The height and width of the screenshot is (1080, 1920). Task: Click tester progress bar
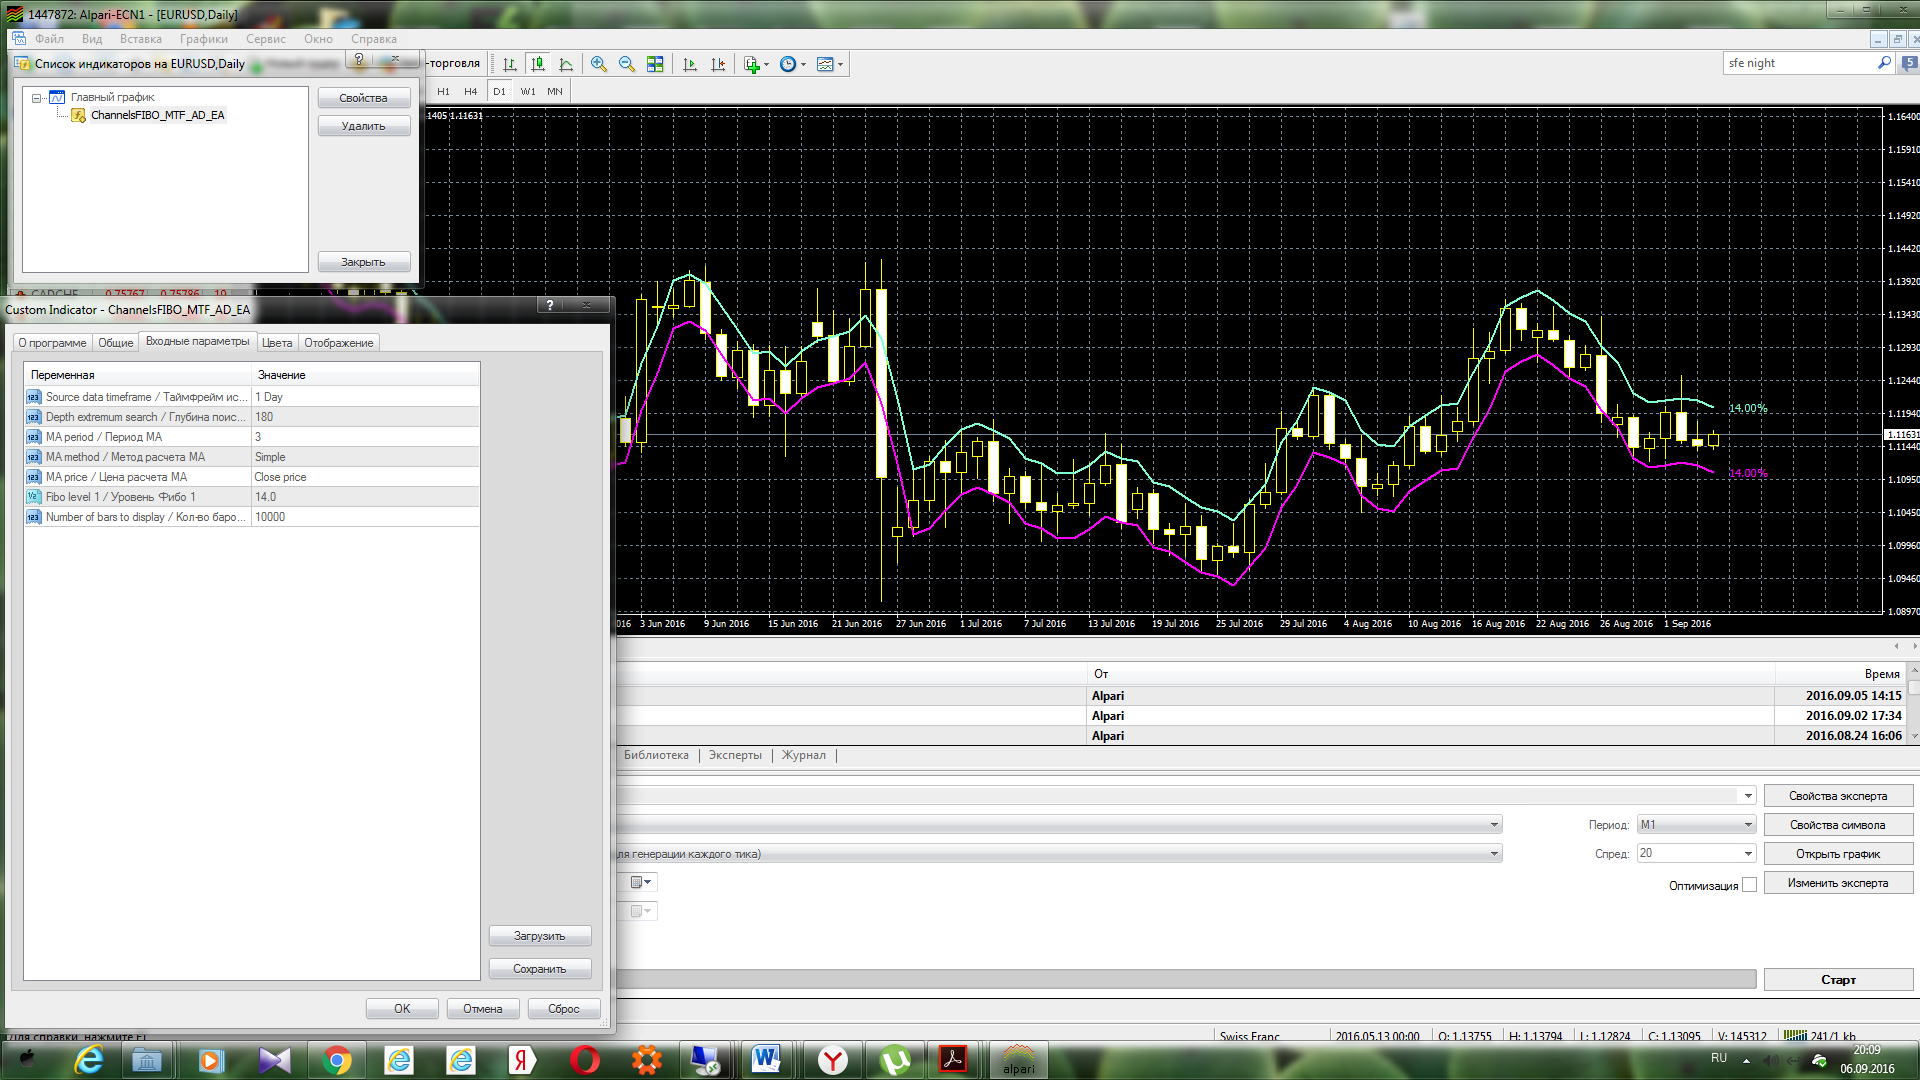(1186, 979)
